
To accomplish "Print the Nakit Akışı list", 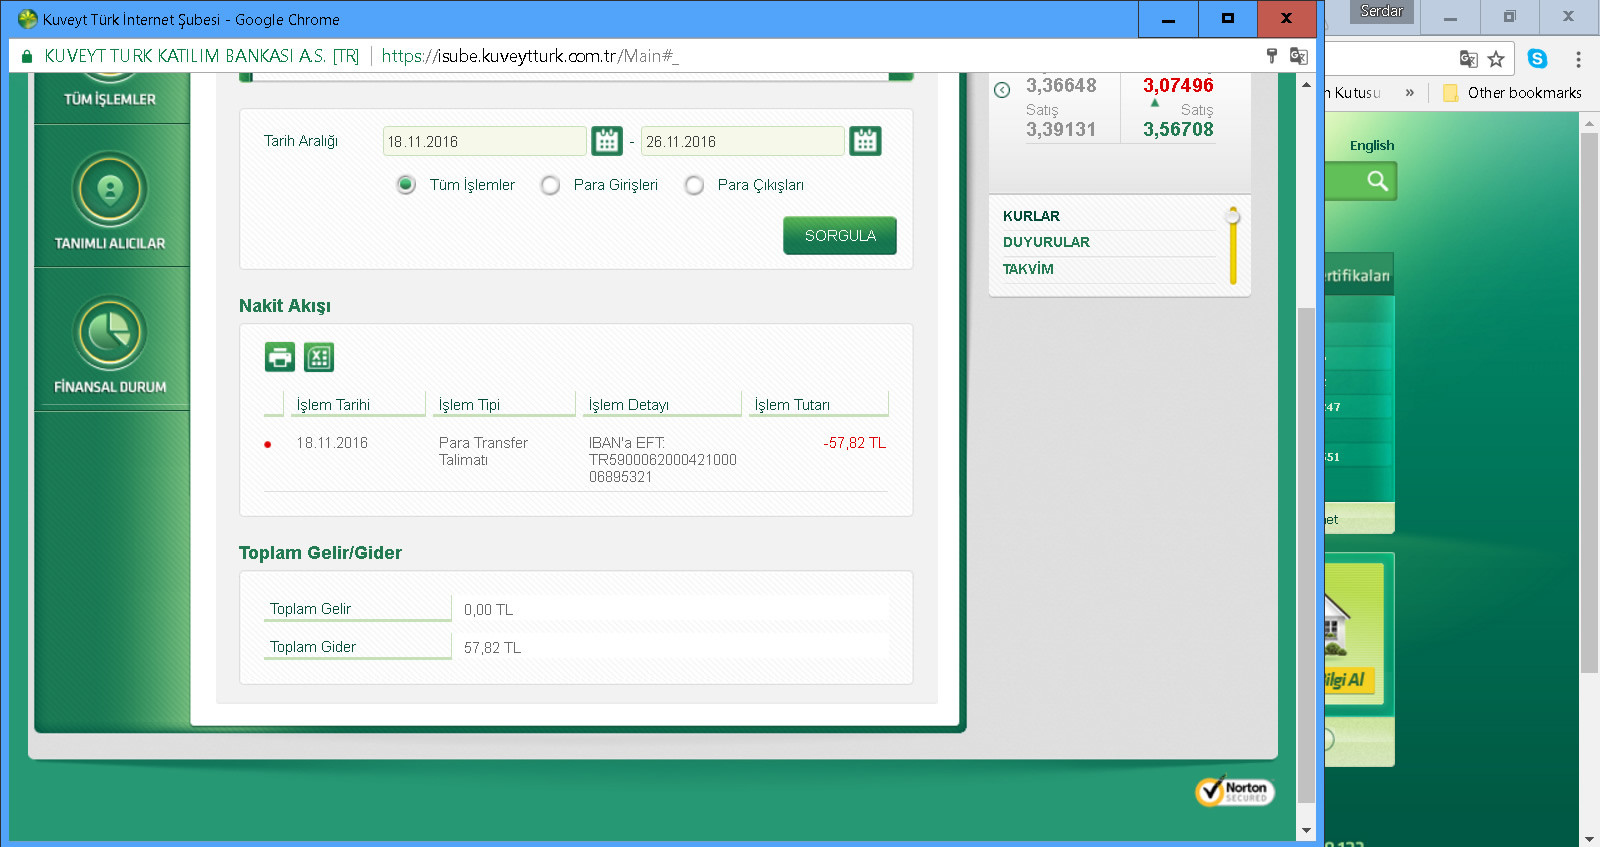I will tap(280, 357).
